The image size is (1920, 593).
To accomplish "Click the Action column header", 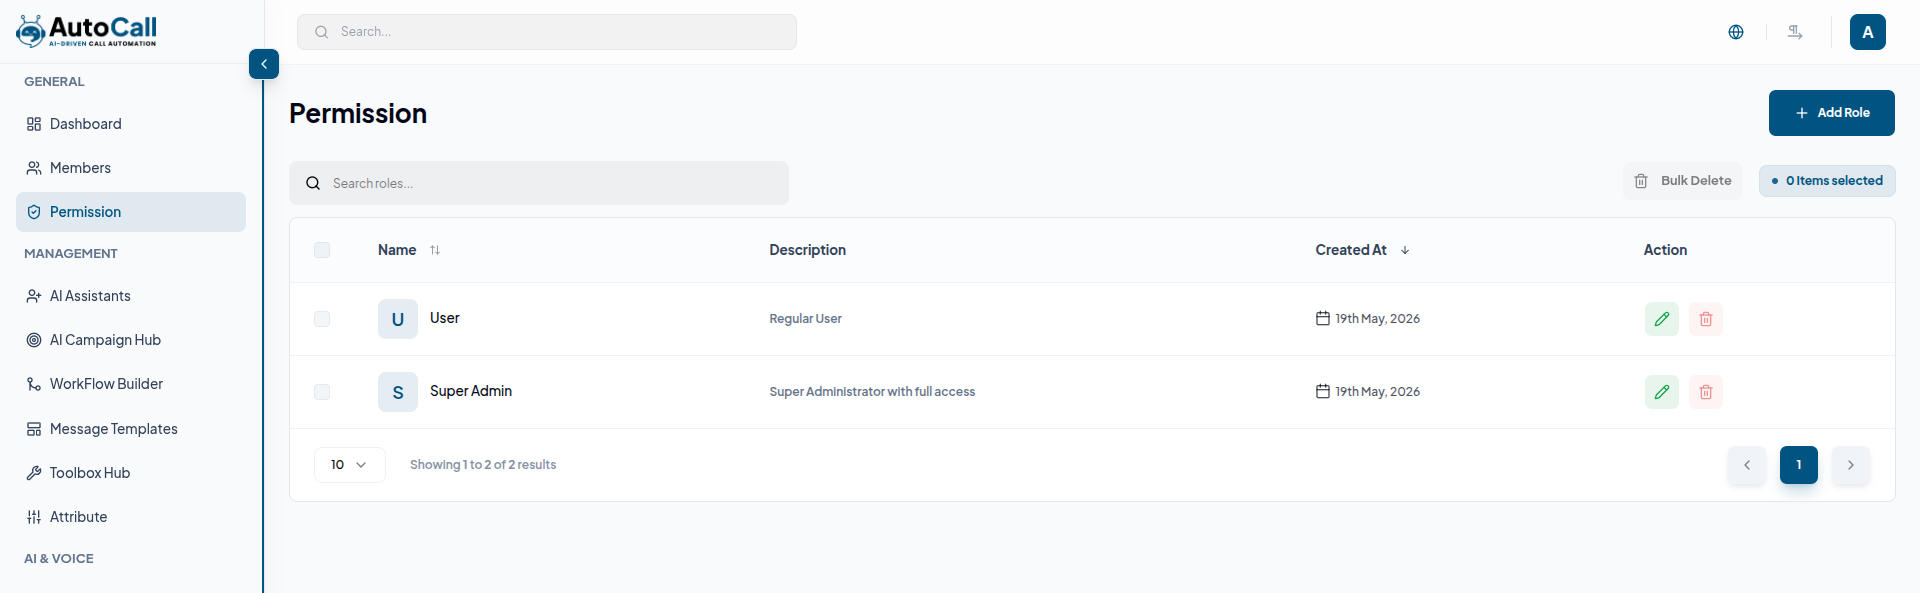I will [1665, 250].
